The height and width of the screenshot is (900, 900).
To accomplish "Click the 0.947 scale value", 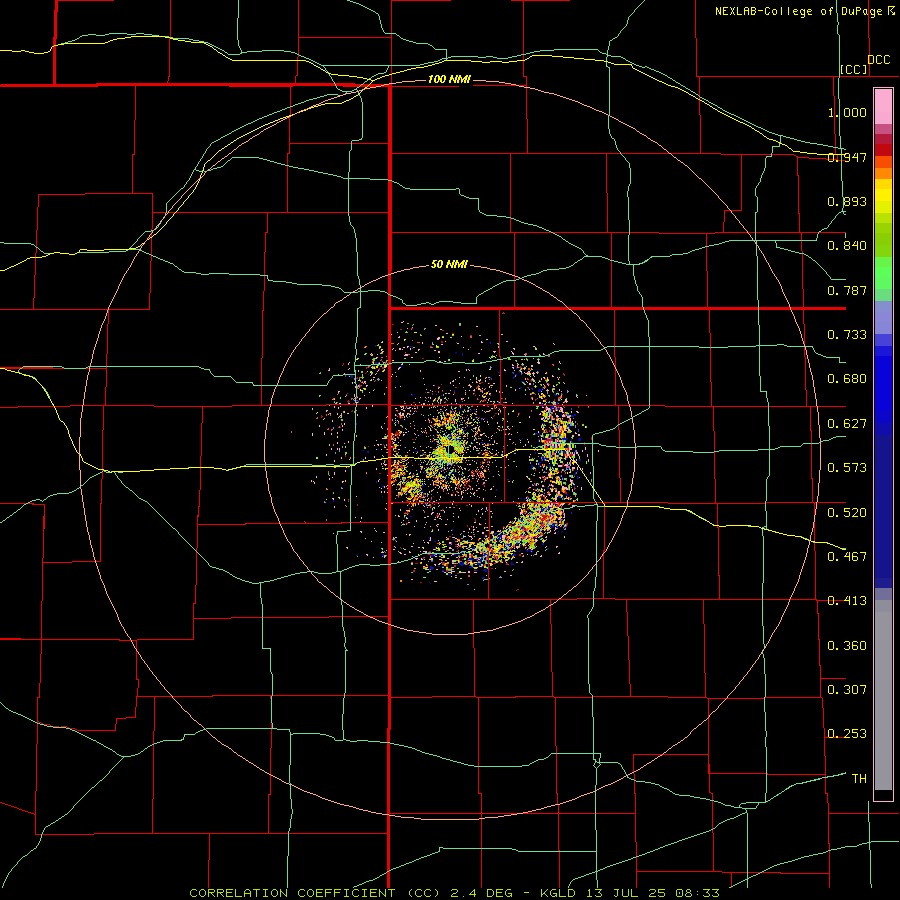I will (x=847, y=157).
